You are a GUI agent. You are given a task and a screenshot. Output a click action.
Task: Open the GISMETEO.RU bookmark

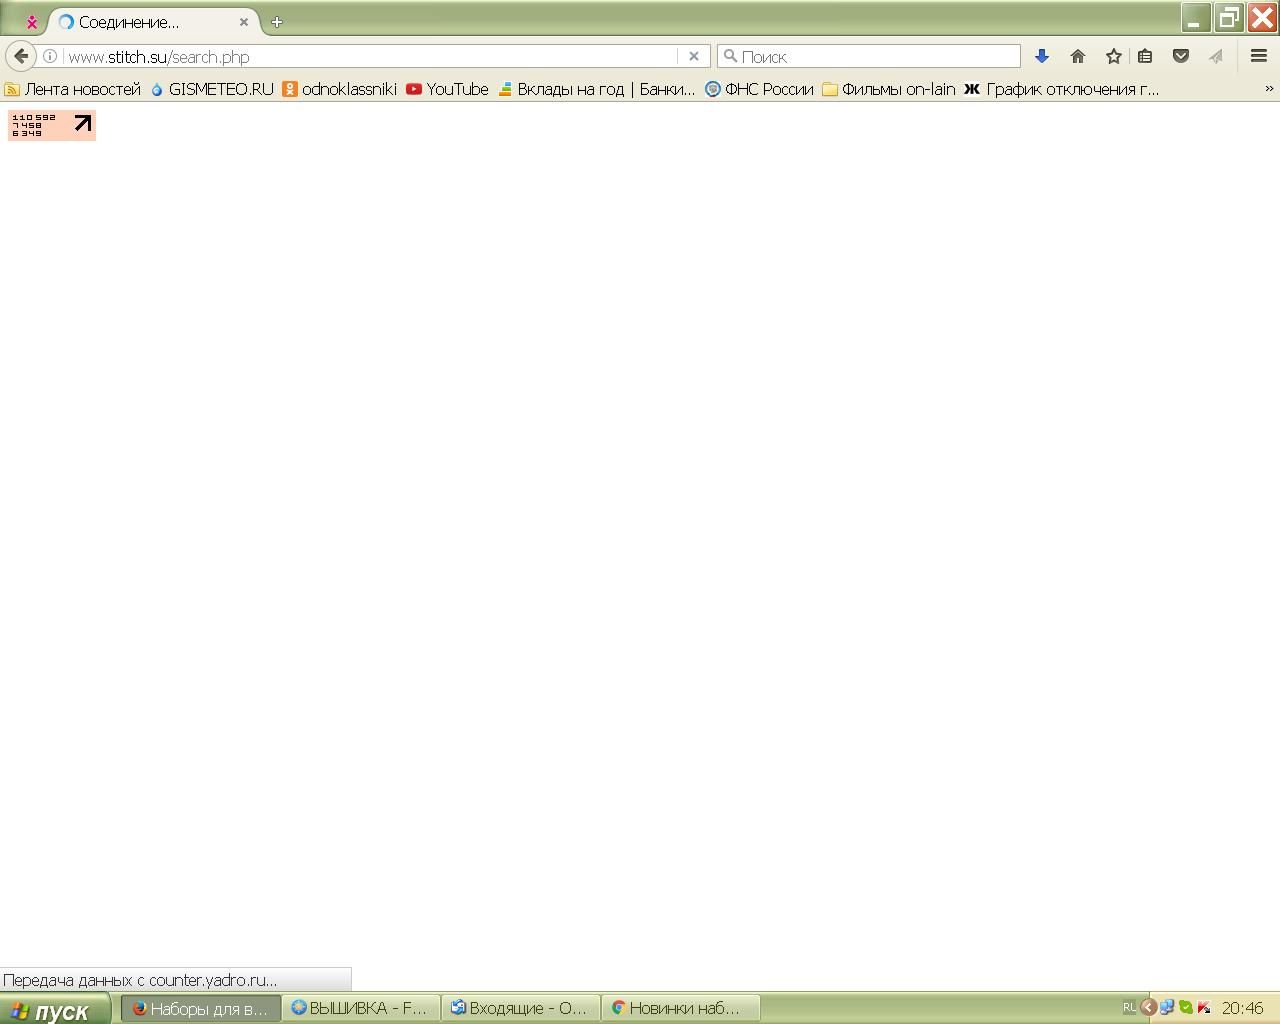[x=212, y=89]
